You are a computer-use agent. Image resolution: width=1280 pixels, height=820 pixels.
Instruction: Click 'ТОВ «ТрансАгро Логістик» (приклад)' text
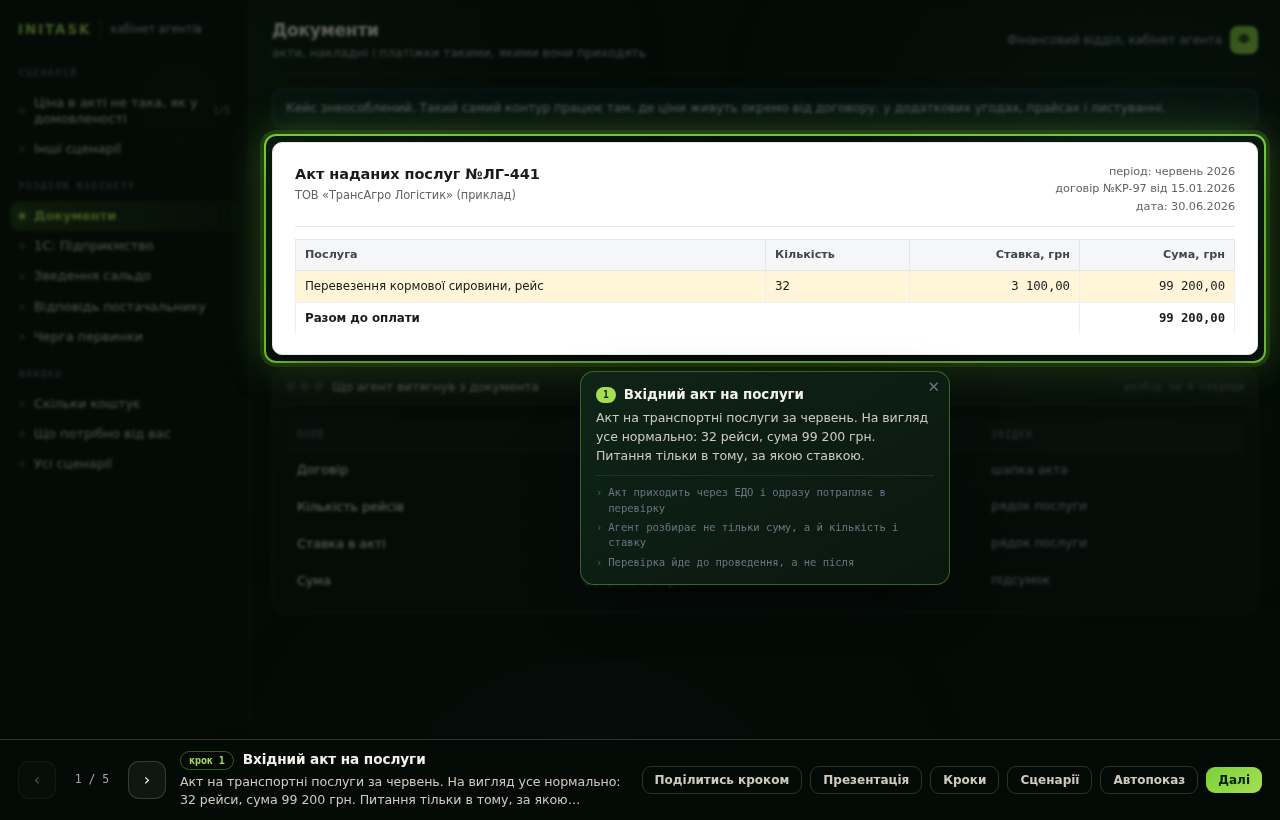(405, 195)
